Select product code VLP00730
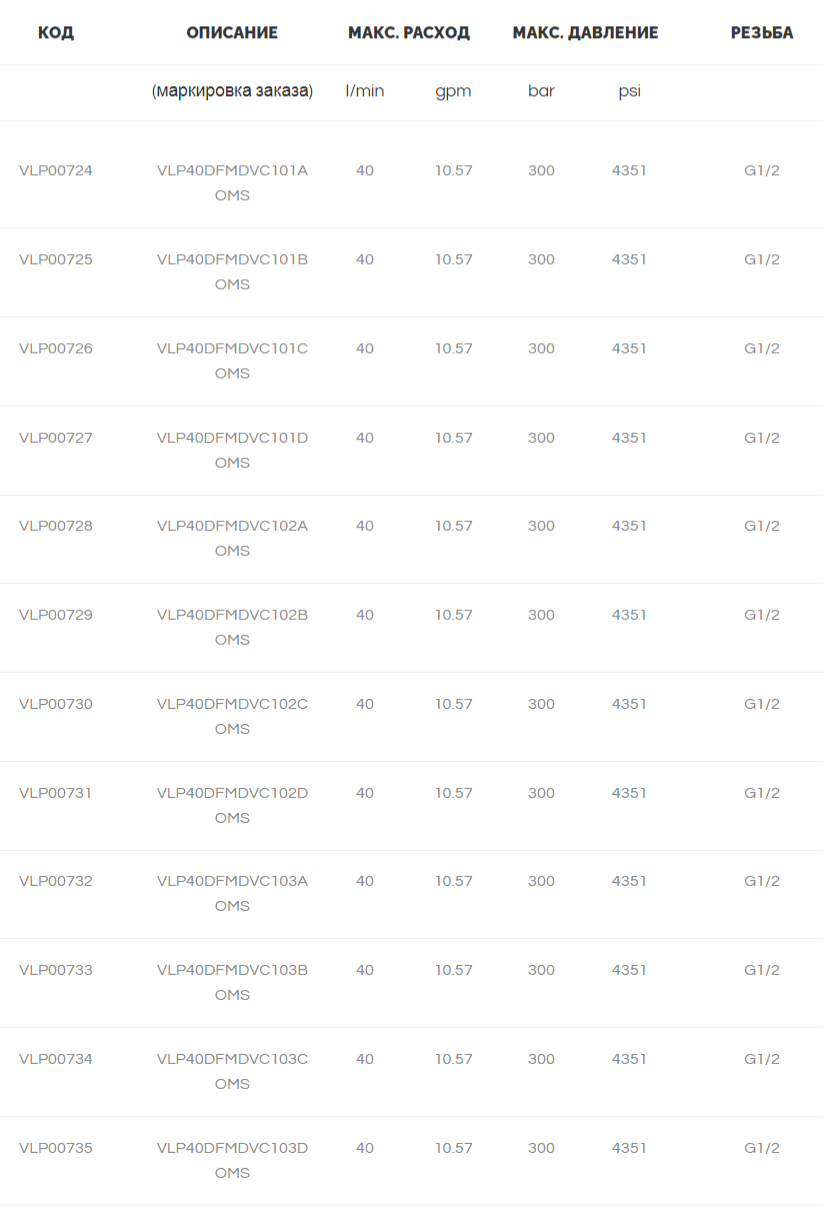823x1206 pixels. tap(56, 704)
